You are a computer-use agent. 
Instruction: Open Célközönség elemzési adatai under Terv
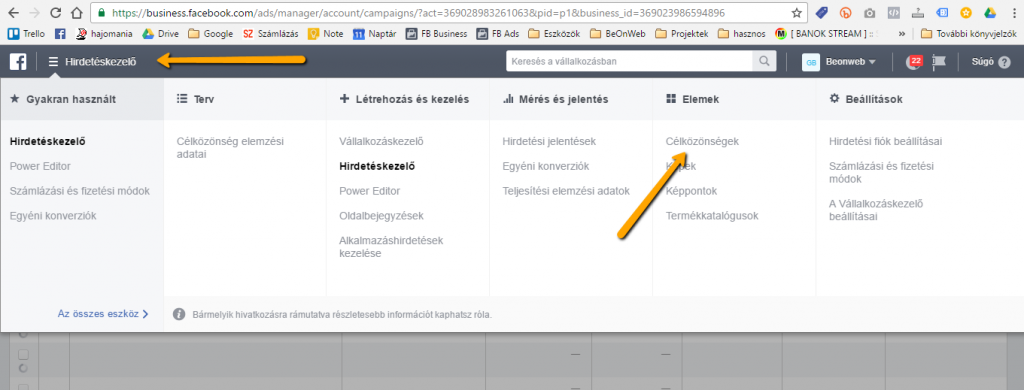pos(231,148)
